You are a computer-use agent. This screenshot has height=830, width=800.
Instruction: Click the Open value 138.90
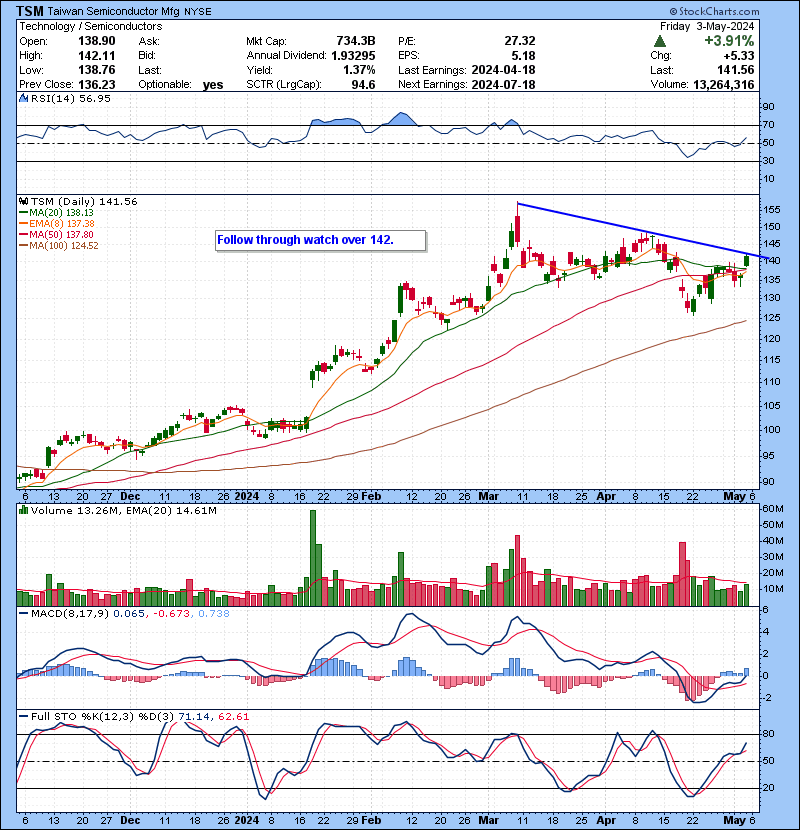click(96, 41)
